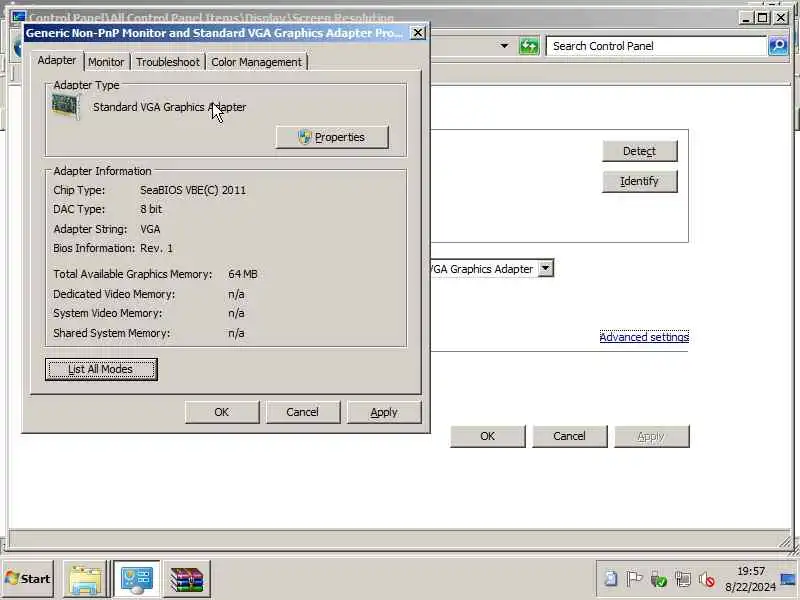Click the Start button
The width and height of the screenshot is (800, 600).
pos(28,579)
